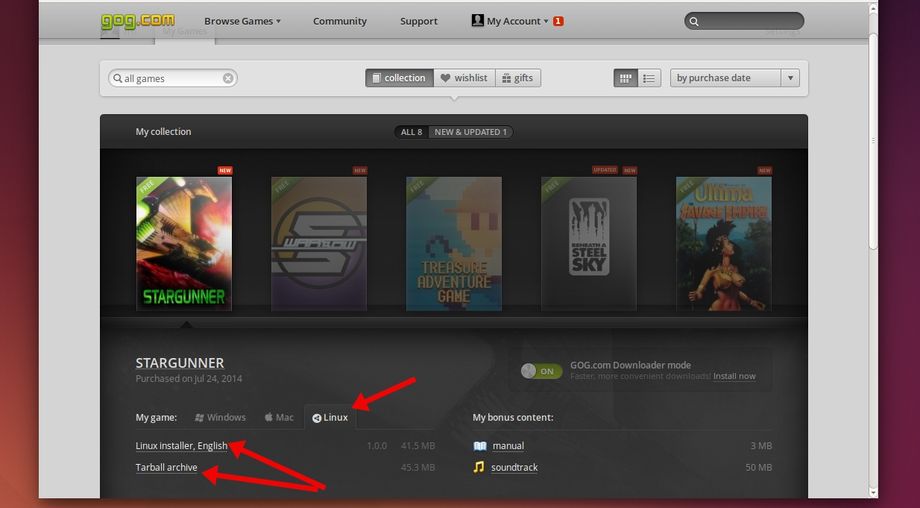Open the Support page
This screenshot has width=920, height=508.
coord(418,21)
